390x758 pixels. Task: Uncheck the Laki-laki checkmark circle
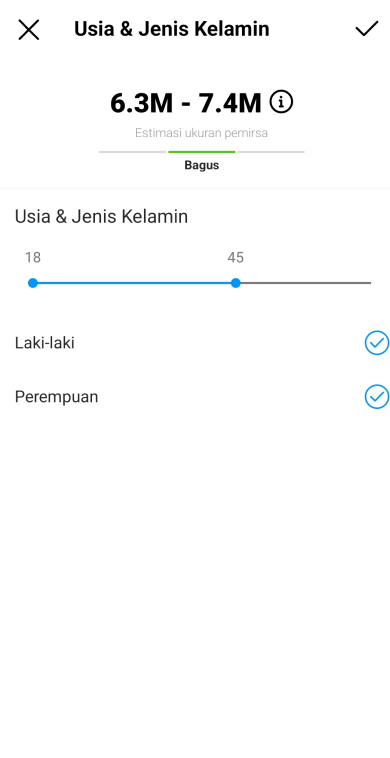(376, 343)
